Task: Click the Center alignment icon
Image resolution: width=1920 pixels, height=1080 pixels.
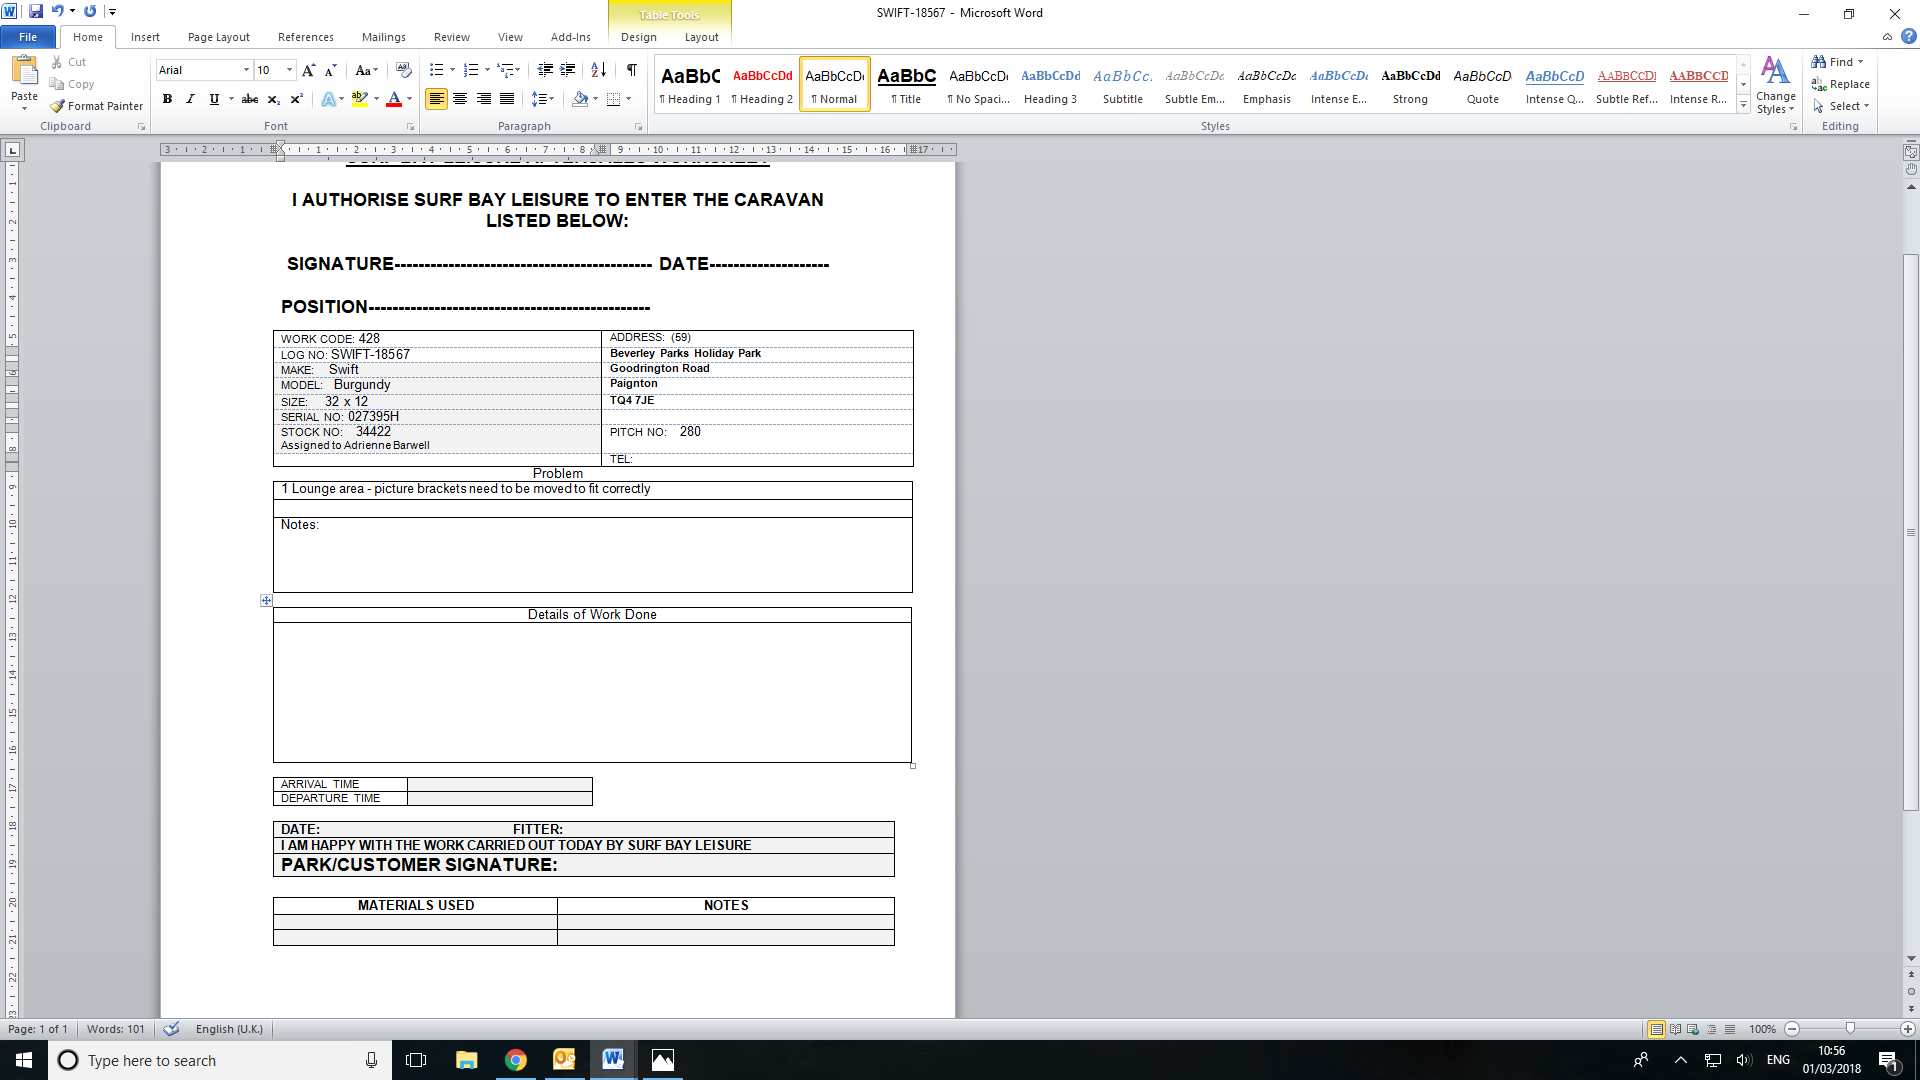Action: point(460,99)
